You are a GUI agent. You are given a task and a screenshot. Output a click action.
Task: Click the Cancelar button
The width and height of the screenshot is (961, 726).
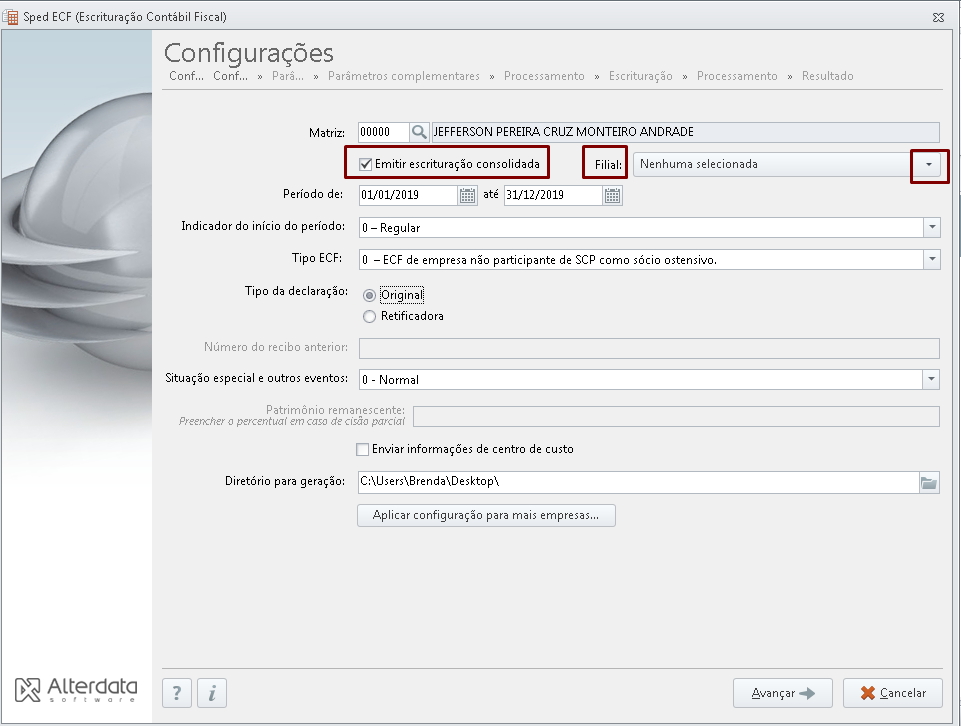pyautogui.click(x=892, y=693)
